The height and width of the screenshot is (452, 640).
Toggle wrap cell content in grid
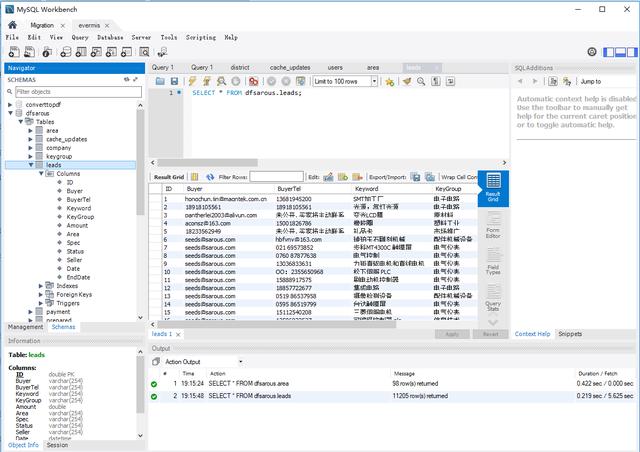tap(459, 177)
